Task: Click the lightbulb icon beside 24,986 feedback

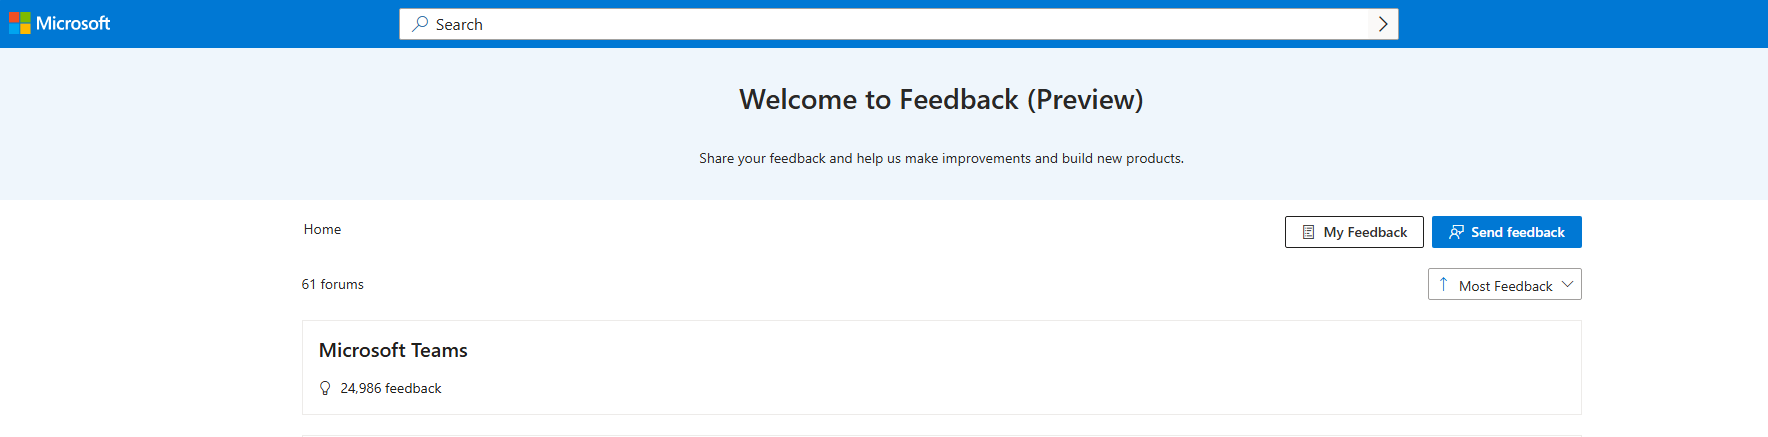Action: tap(325, 388)
